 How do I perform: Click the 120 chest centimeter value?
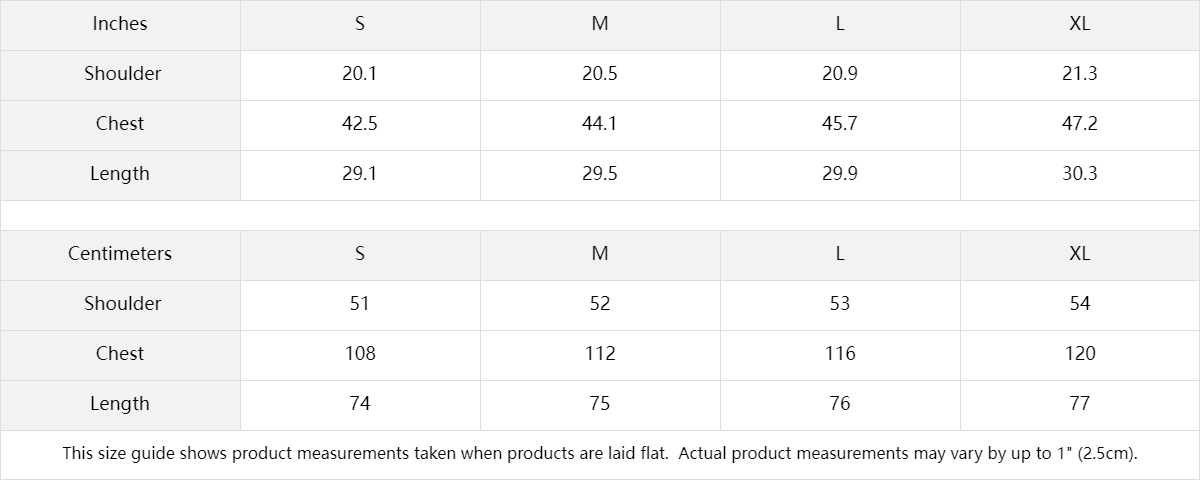point(1080,354)
